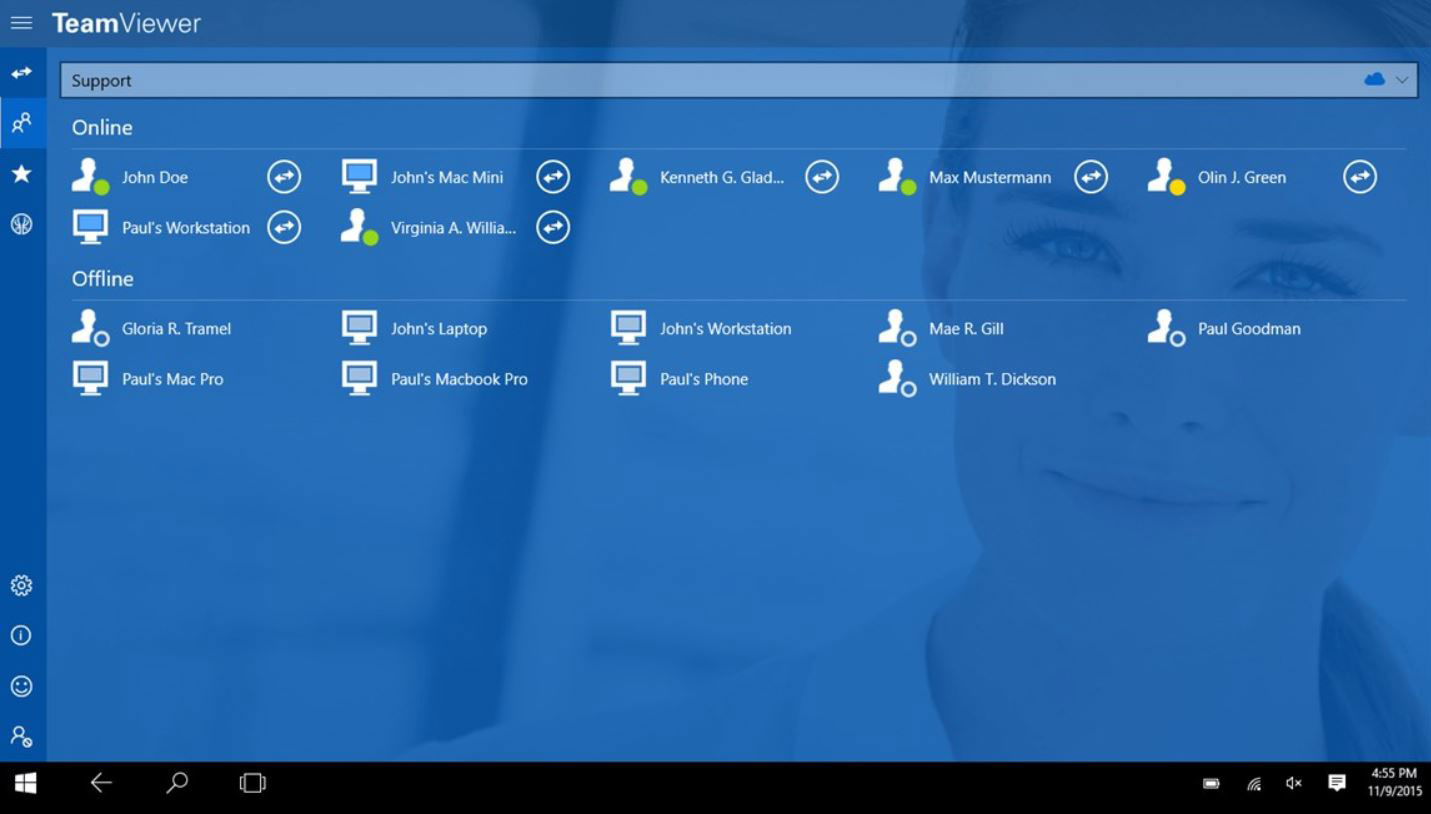1431x814 pixels.
Task: Collapse the Offline section
Action: [x=102, y=278]
